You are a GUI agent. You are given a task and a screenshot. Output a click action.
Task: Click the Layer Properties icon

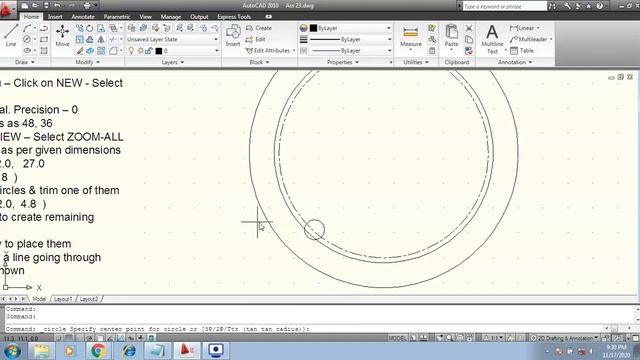pos(132,28)
